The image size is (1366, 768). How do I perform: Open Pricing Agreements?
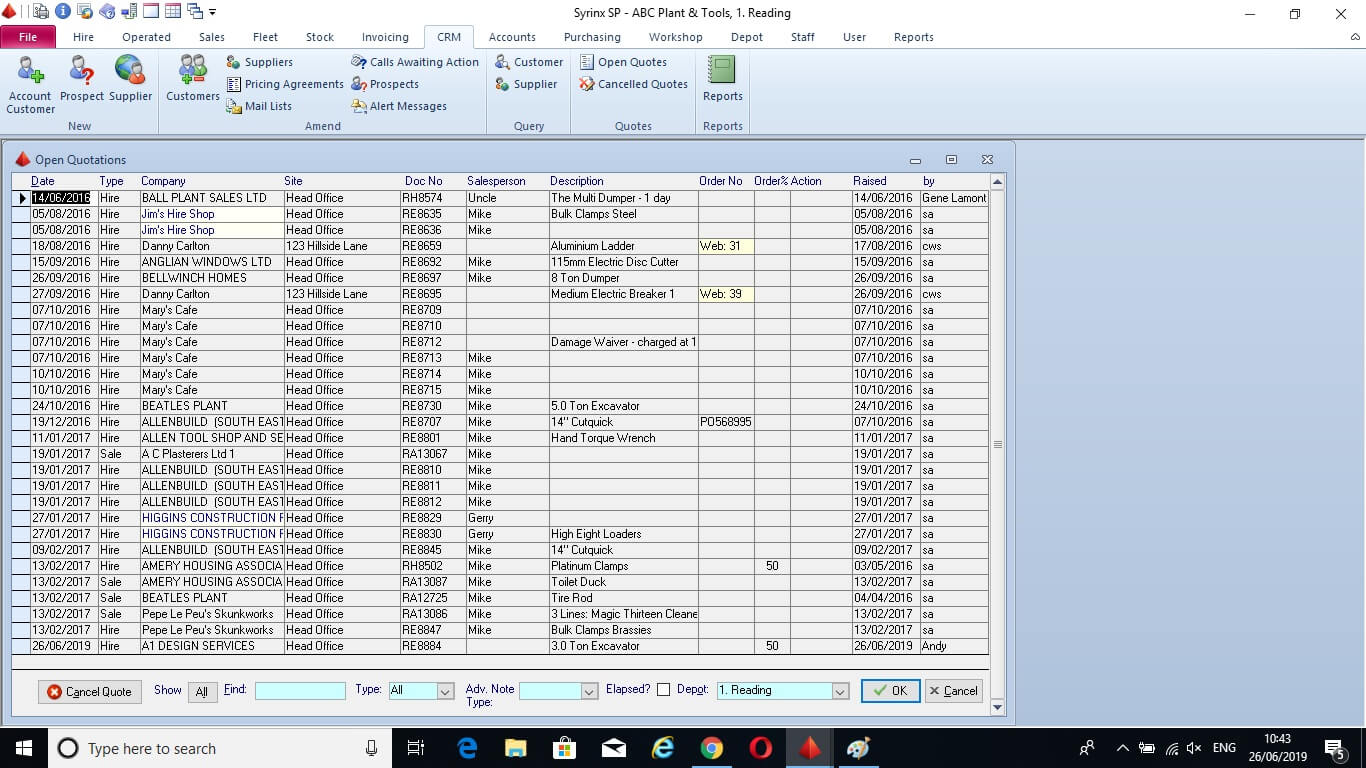[x=285, y=84]
